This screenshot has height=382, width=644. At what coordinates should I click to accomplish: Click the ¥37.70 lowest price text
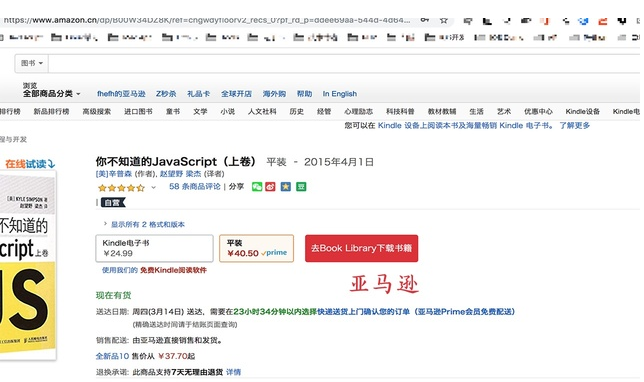[x=173, y=356]
